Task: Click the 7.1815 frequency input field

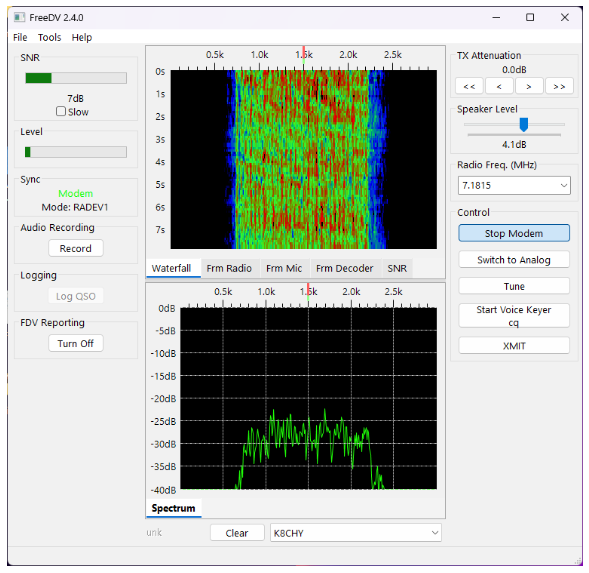Action: [x=509, y=186]
